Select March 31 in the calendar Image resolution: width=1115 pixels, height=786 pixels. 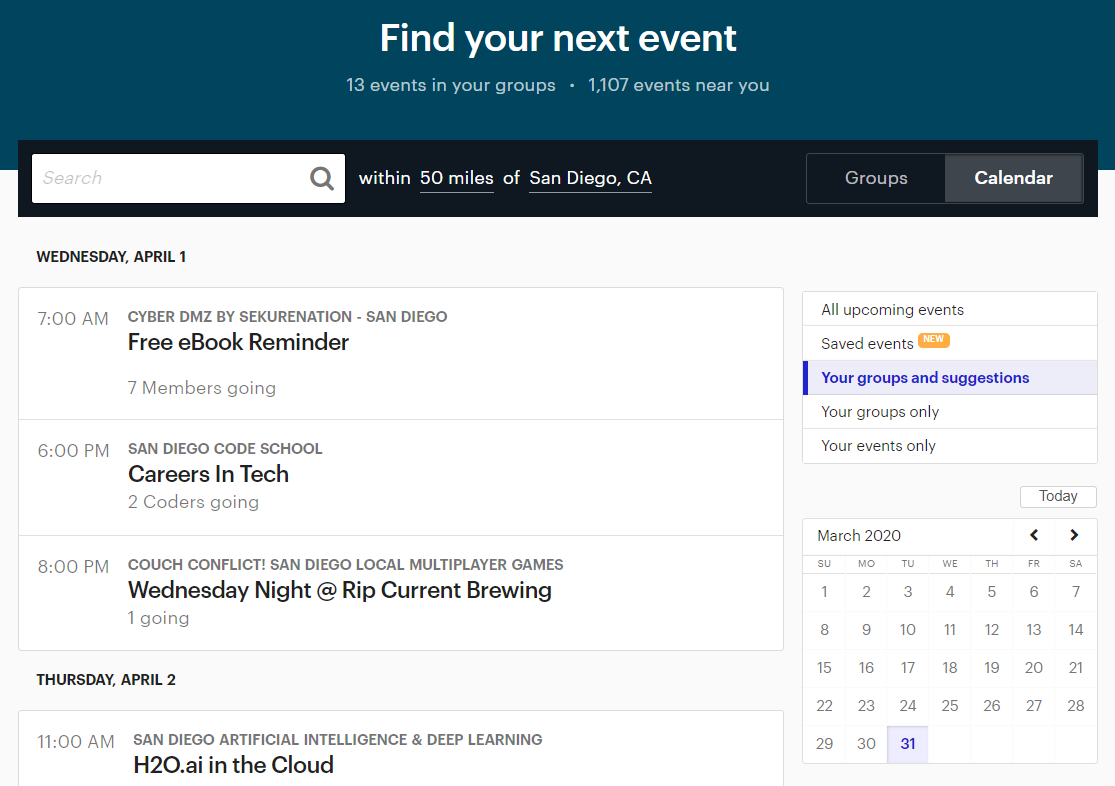pos(907,744)
